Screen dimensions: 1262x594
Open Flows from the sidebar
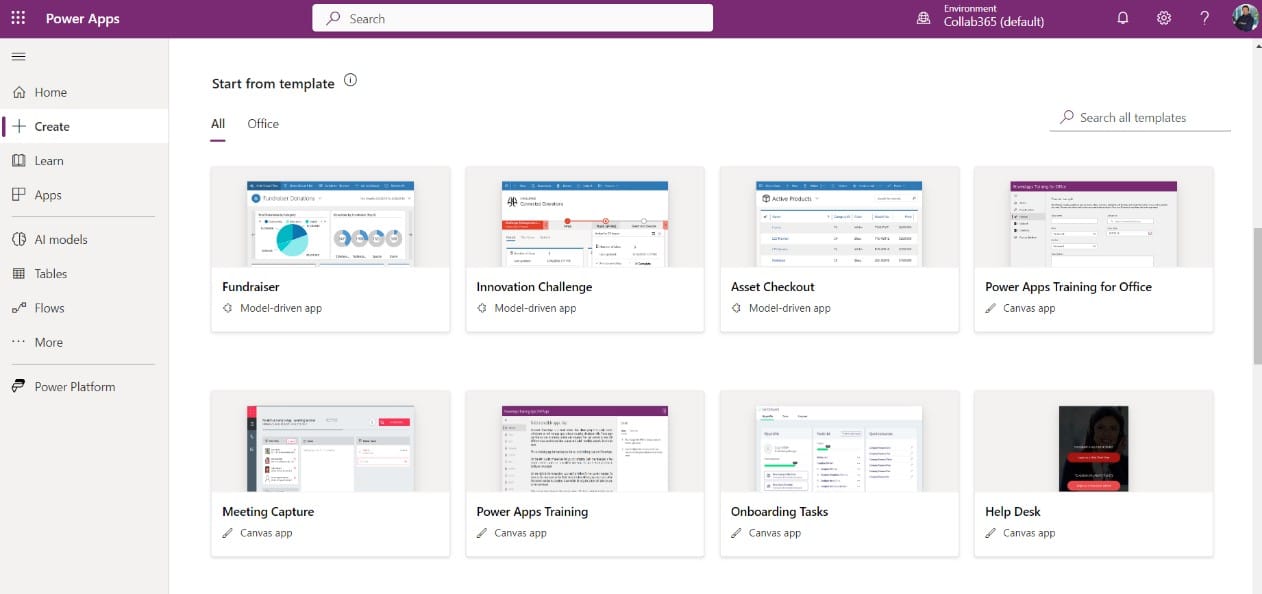pos(49,308)
